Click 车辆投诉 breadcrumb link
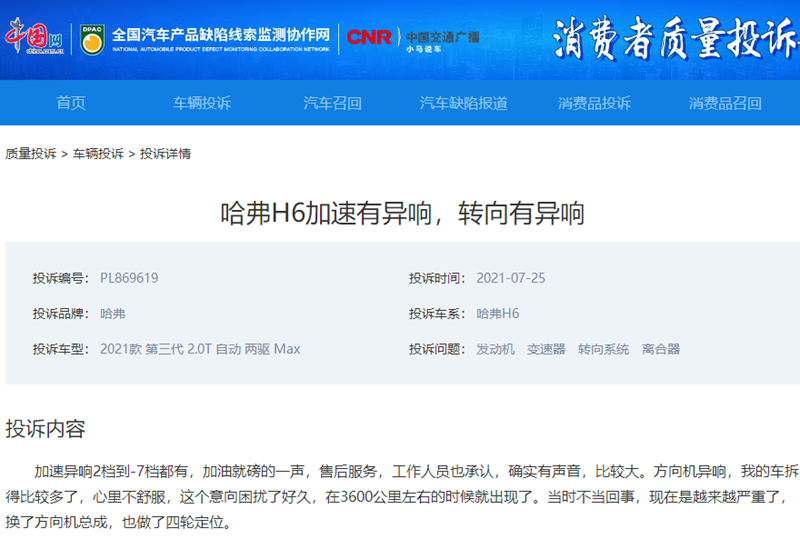The image size is (800, 539). [98, 154]
